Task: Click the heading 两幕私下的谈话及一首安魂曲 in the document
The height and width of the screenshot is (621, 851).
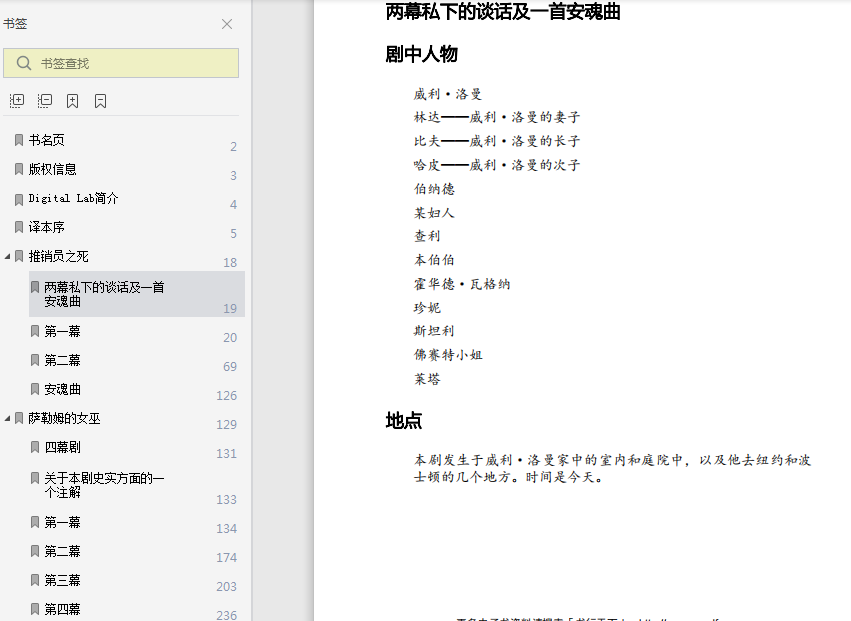Action: point(503,11)
